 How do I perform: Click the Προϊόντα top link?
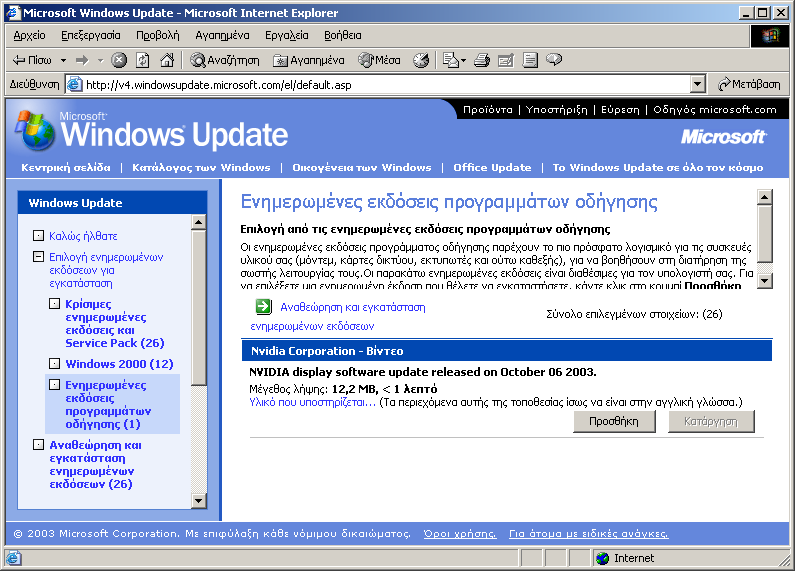pos(488,110)
